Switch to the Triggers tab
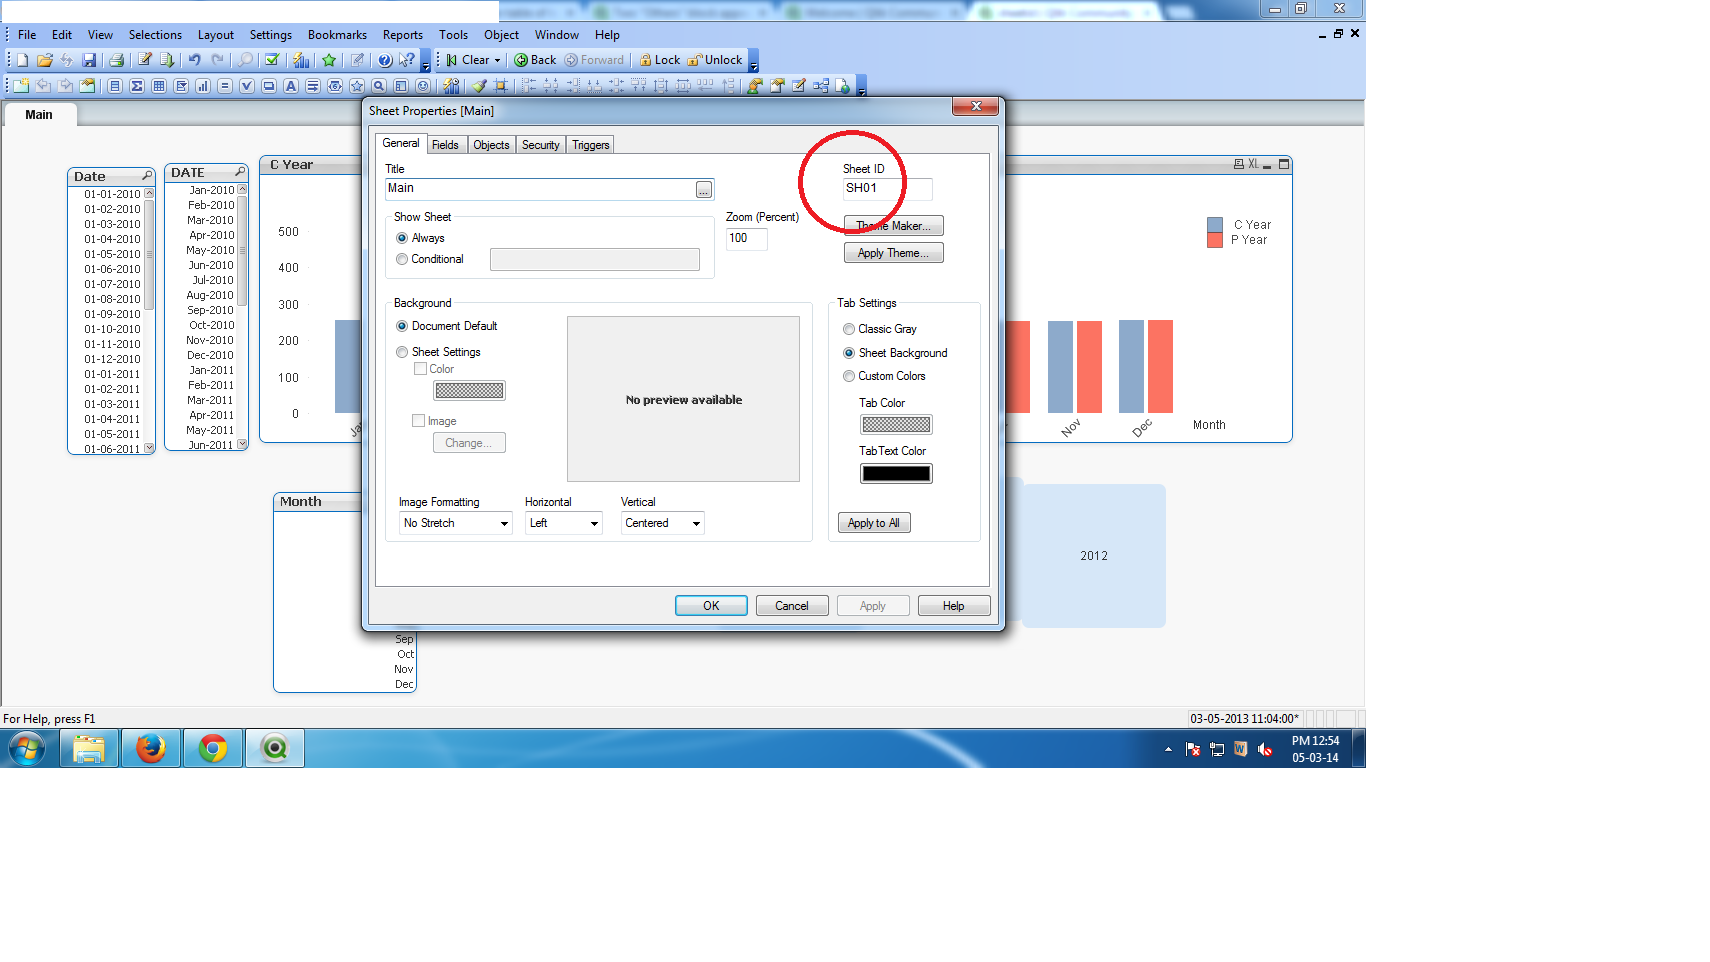This screenshot has height=962, width=1710. coord(590,145)
